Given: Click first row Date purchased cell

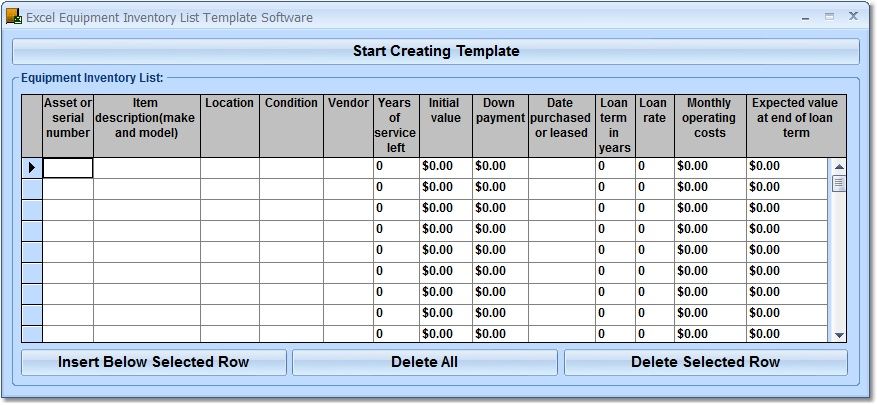Looking at the screenshot, I should pyautogui.click(x=562, y=168).
